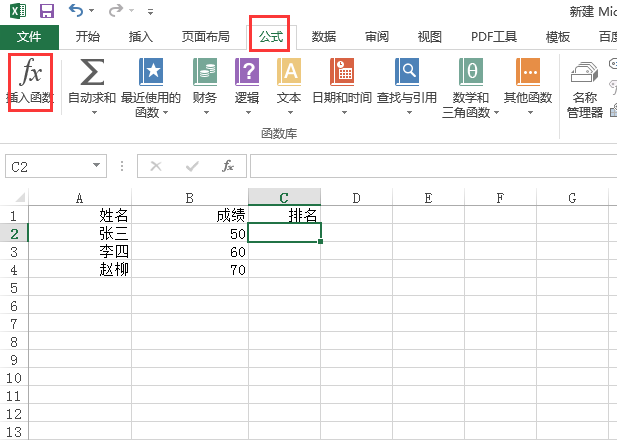Click cell containing 排名
Screen dimensions: 617x440
pyautogui.click(x=284, y=215)
